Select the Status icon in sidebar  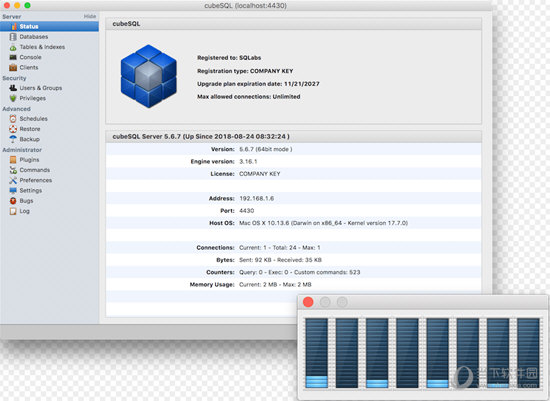(14, 26)
